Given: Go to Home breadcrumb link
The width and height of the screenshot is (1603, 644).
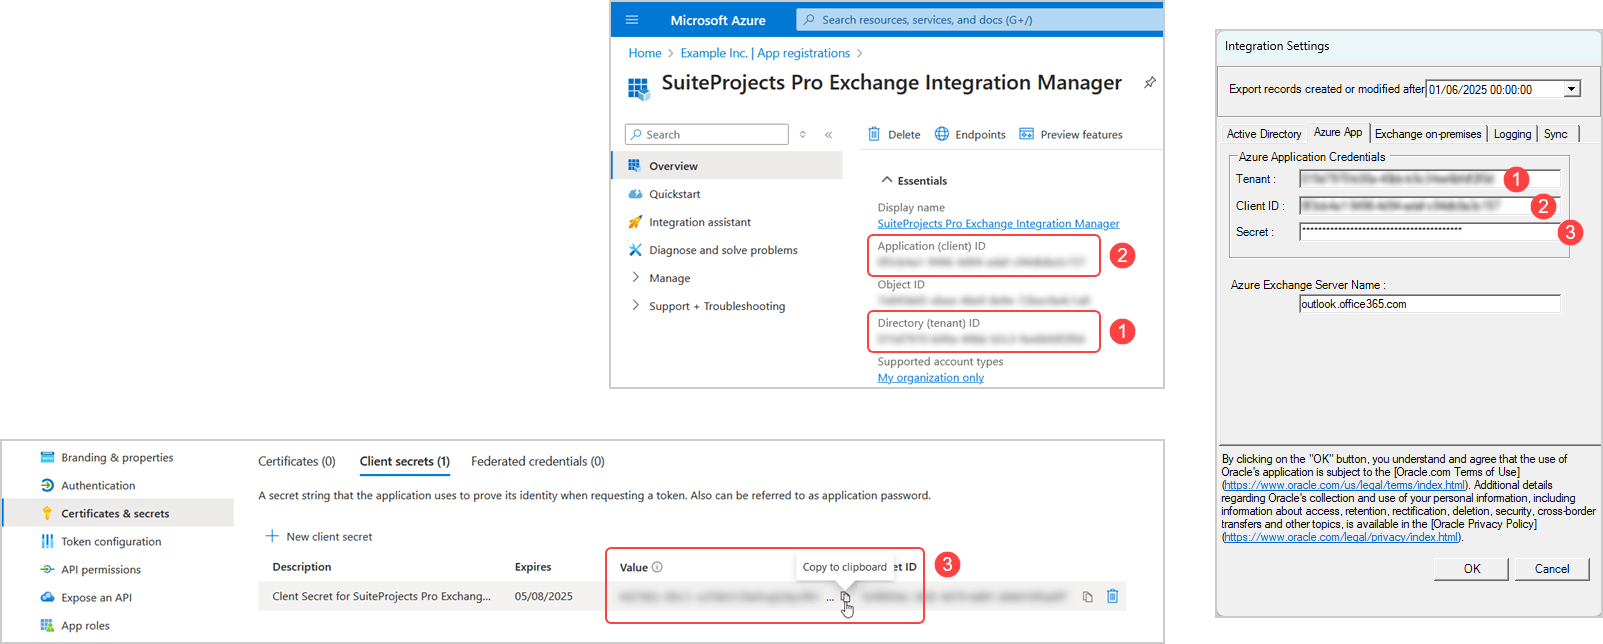Looking at the screenshot, I should coord(645,53).
